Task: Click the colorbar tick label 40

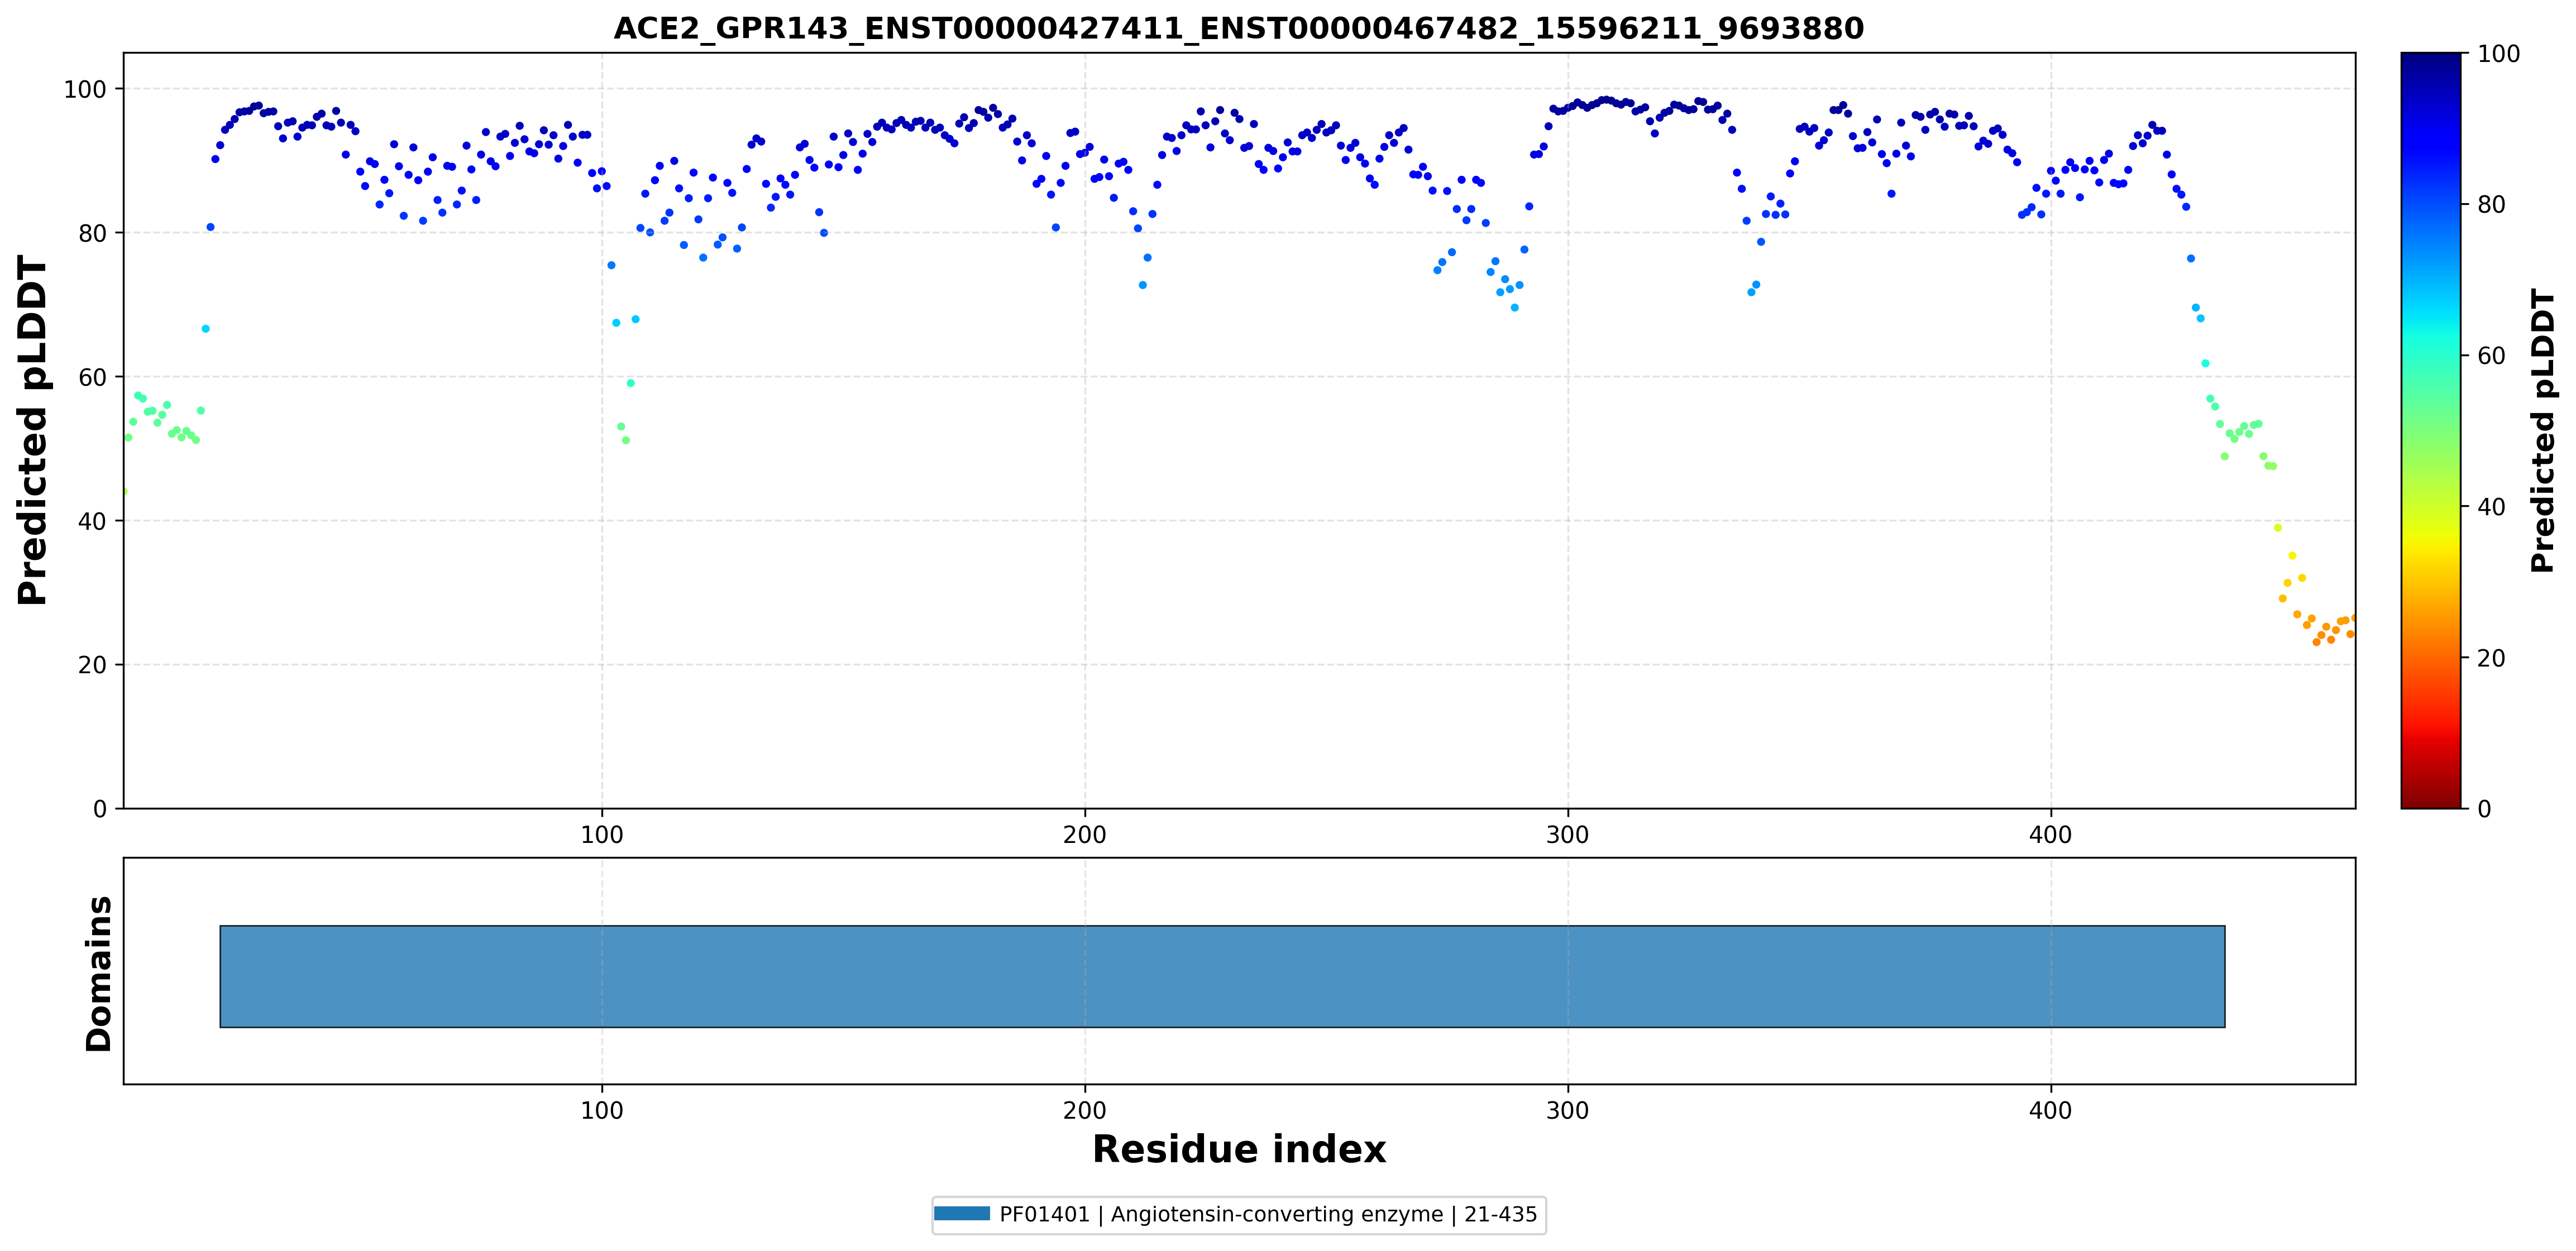Action: (x=2490, y=507)
